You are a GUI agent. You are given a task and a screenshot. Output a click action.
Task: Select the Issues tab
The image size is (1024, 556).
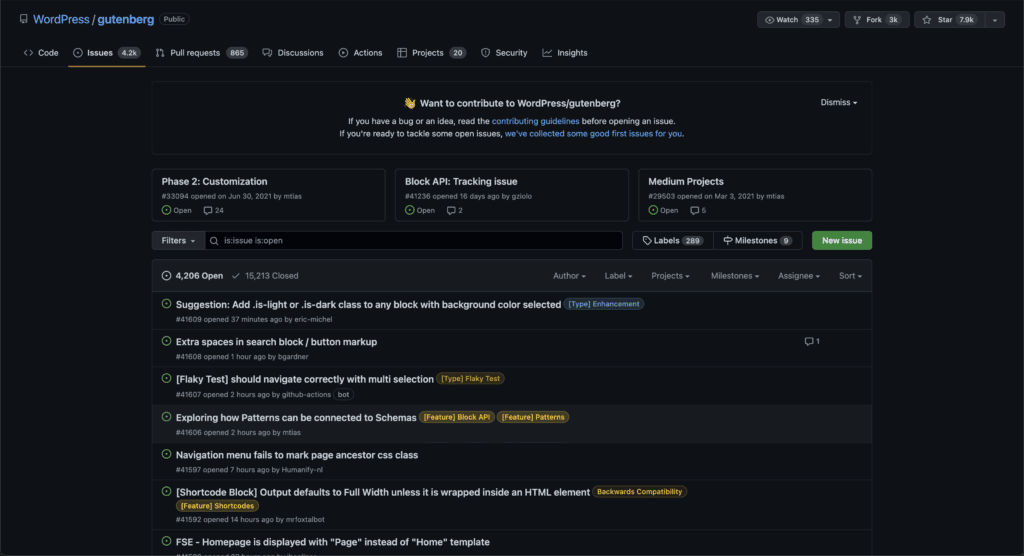[x=106, y=53]
